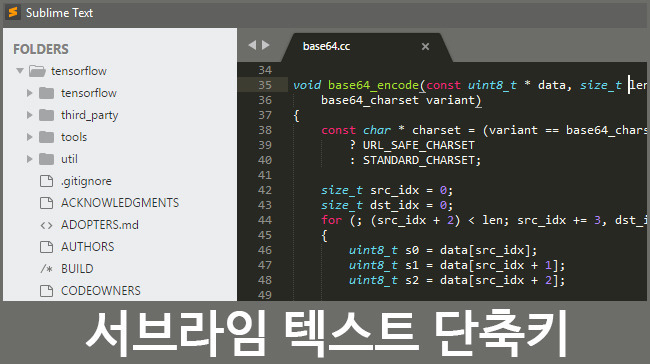This screenshot has height=364, width=650.
Task: Click the file icon next to CODEOWNERS
Action: coord(46,291)
